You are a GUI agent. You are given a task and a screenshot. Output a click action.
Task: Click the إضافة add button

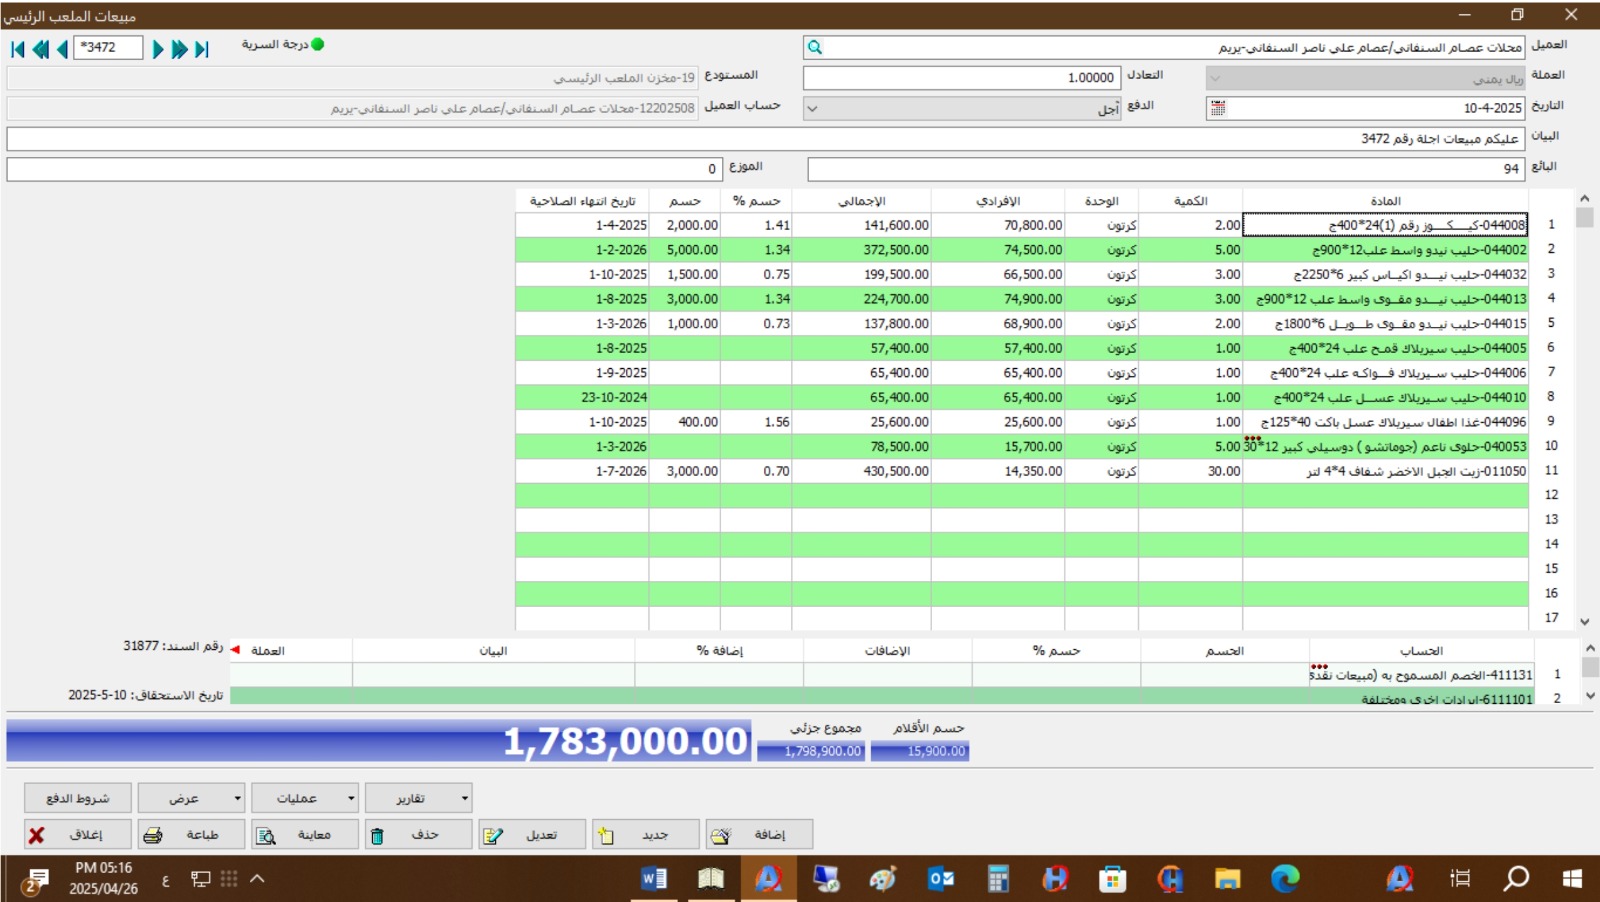pos(759,834)
